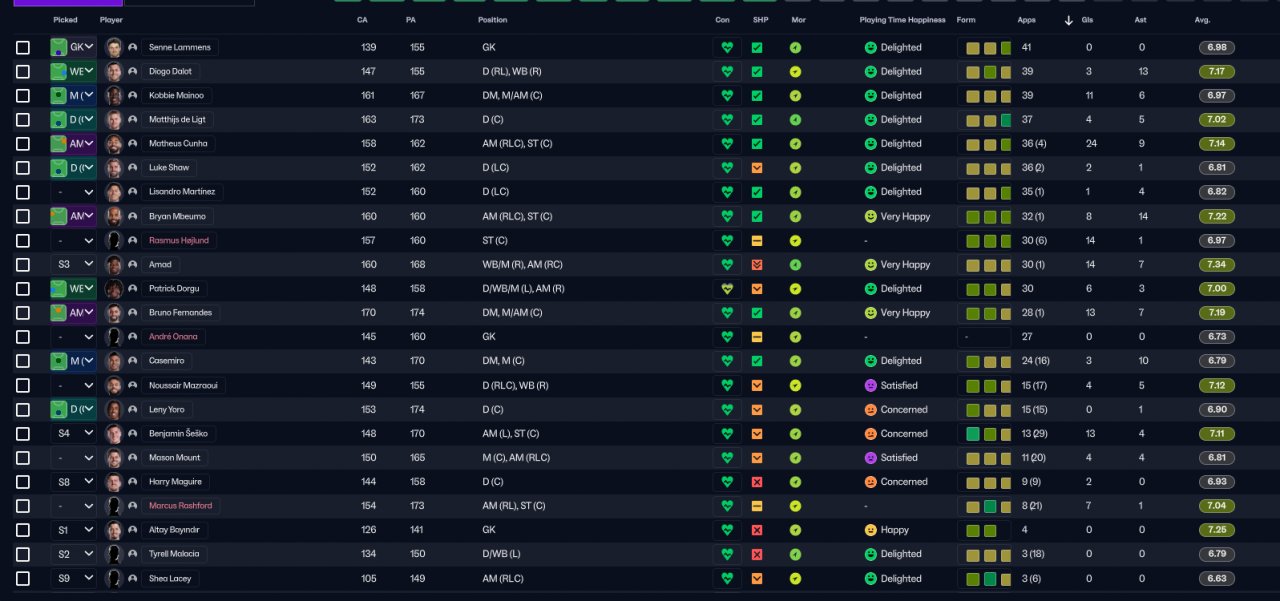Click the purple Satisfied face icon for Noussair Mazraoui

(x=871, y=385)
